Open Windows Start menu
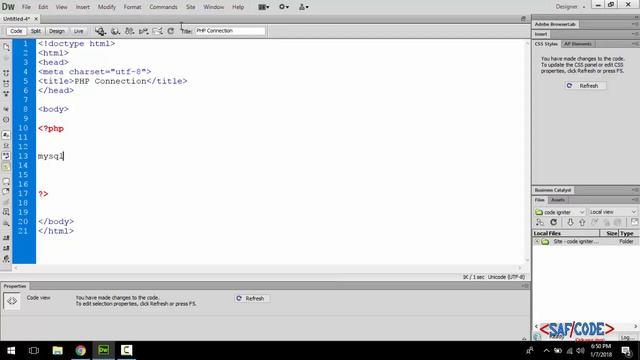640x360 pixels. [x=11, y=350]
